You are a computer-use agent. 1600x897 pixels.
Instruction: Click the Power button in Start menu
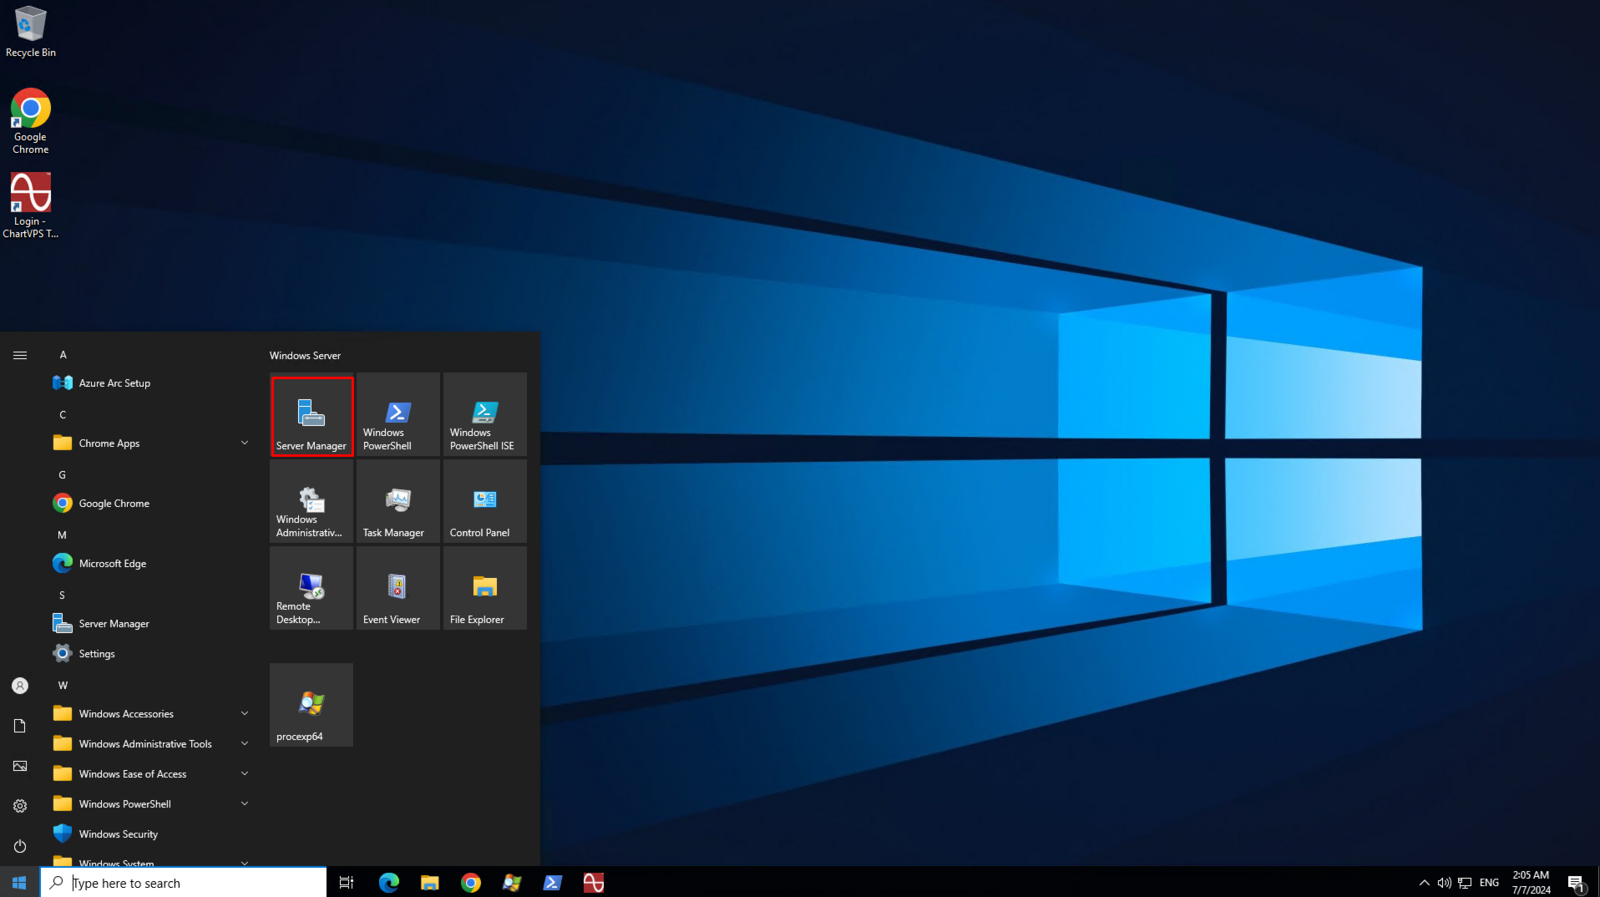click(20, 846)
